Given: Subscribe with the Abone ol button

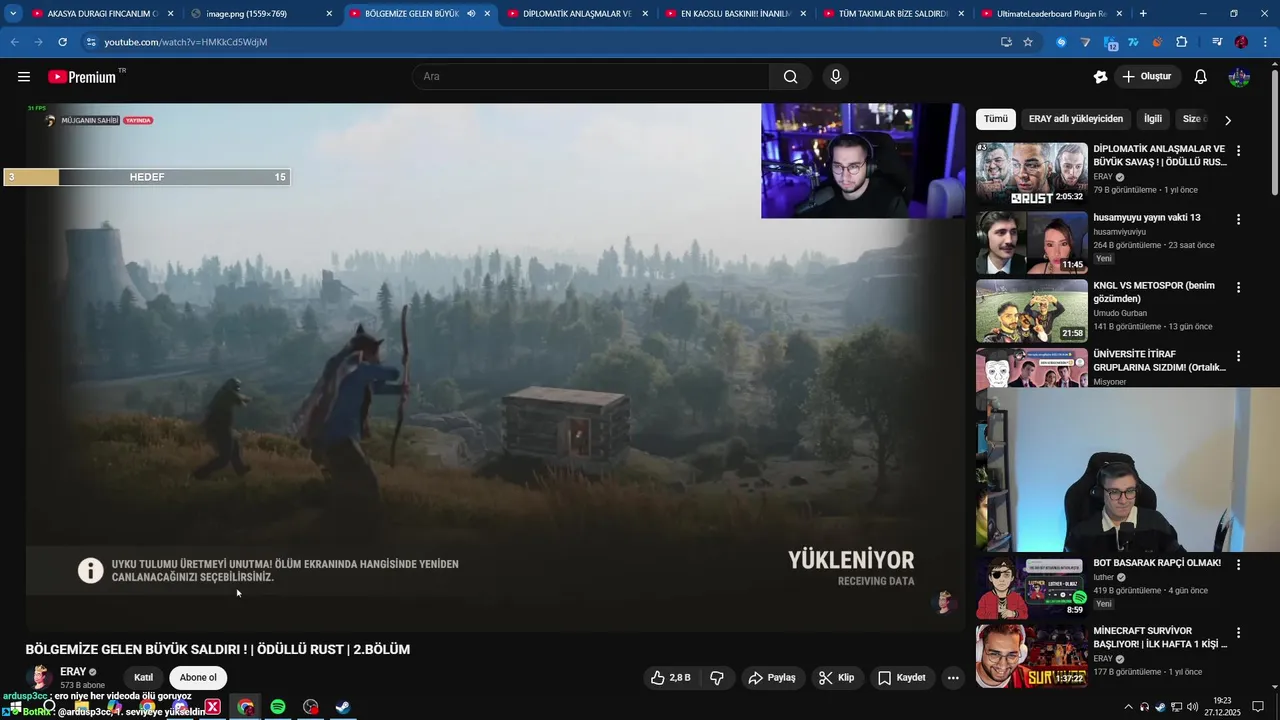Looking at the screenshot, I should coord(198,678).
